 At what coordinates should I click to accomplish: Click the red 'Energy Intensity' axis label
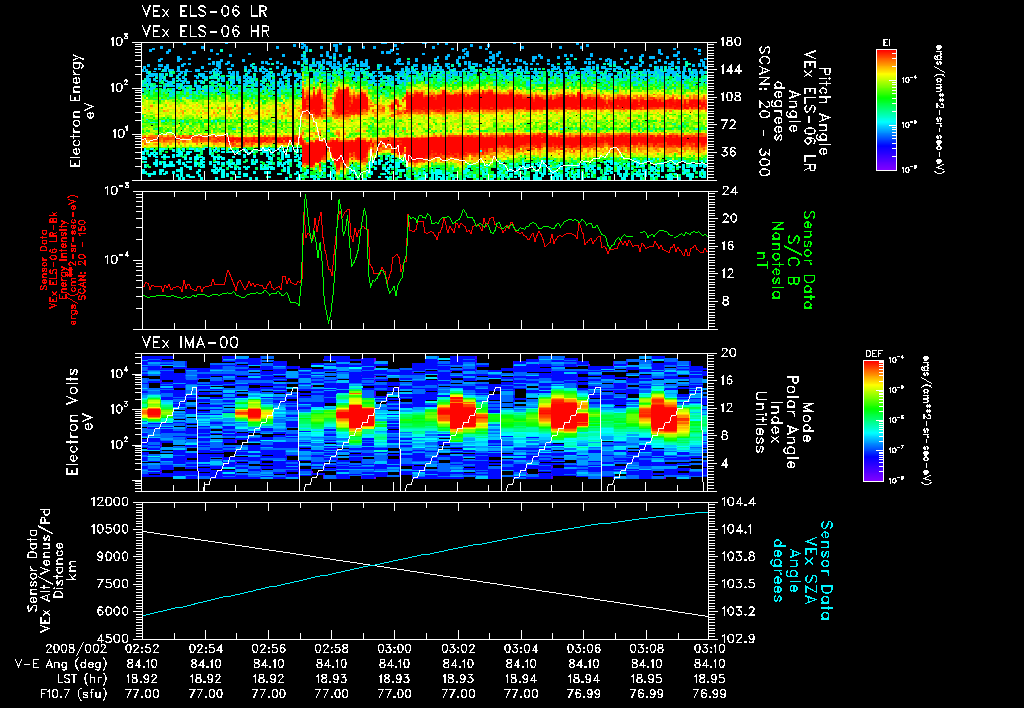[x=65, y=260]
